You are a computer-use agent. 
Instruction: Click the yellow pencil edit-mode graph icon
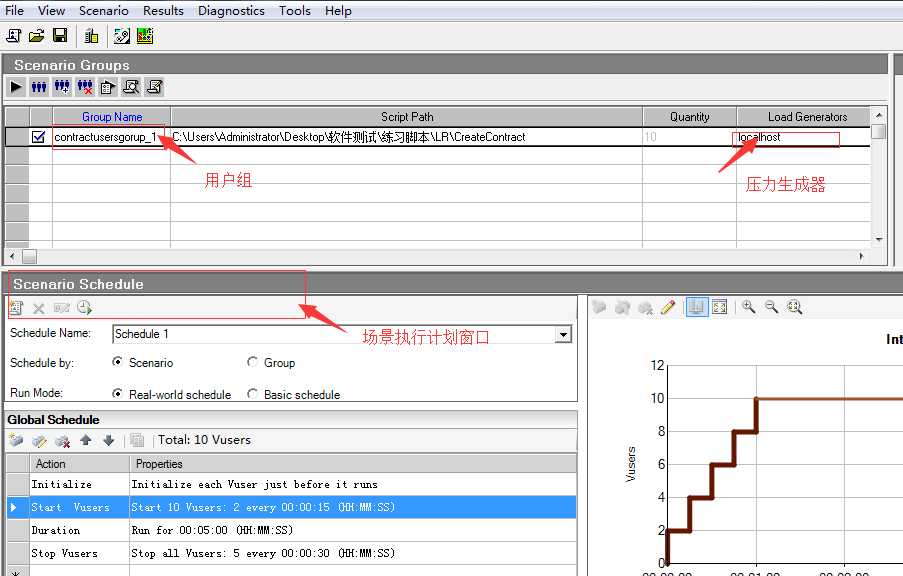[x=668, y=307]
